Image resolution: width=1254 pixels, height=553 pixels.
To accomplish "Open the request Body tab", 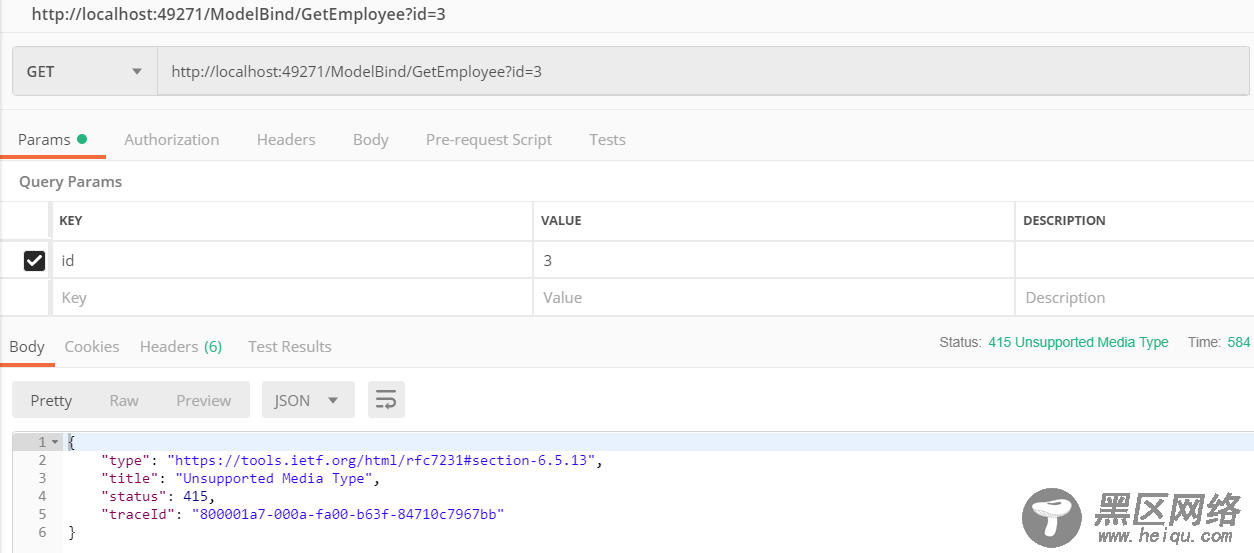I will 371,140.
